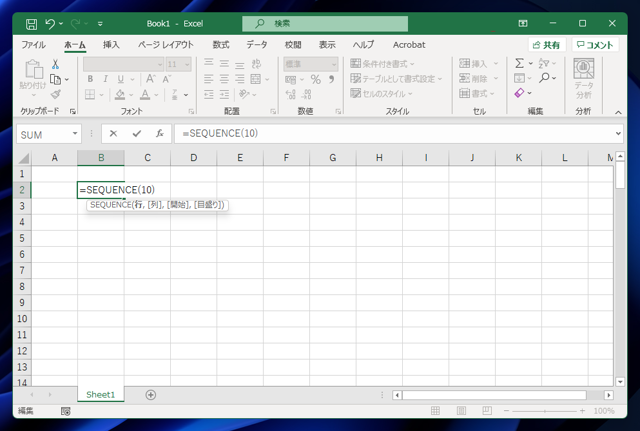Click the decrease decimal icon

[x=306, y=95]
